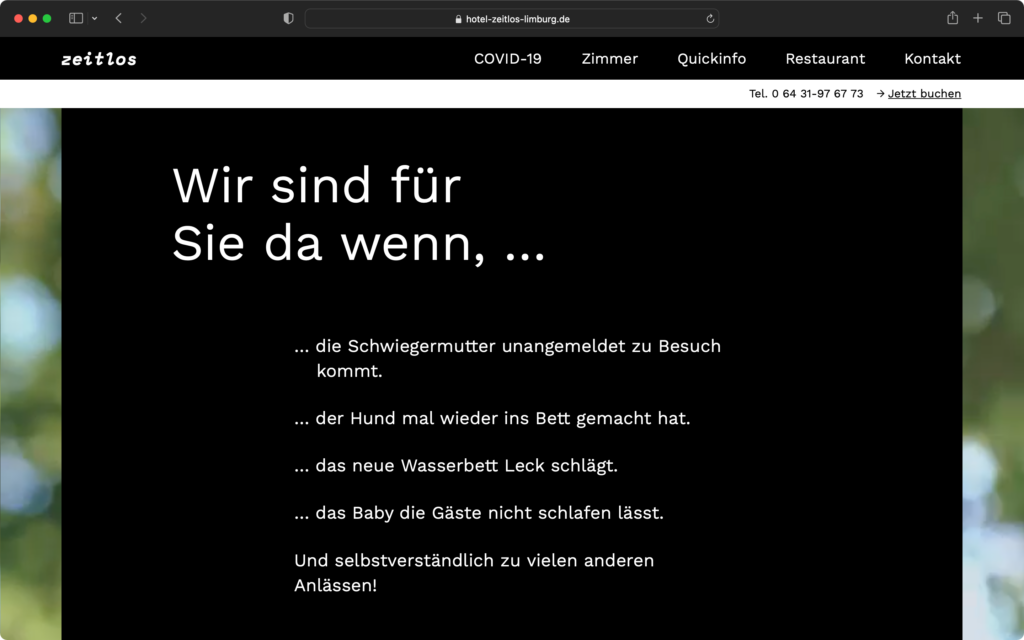Click the Jetzt buchen link
This screenshot has width=1024, height=640.
[x=924, y=93]
